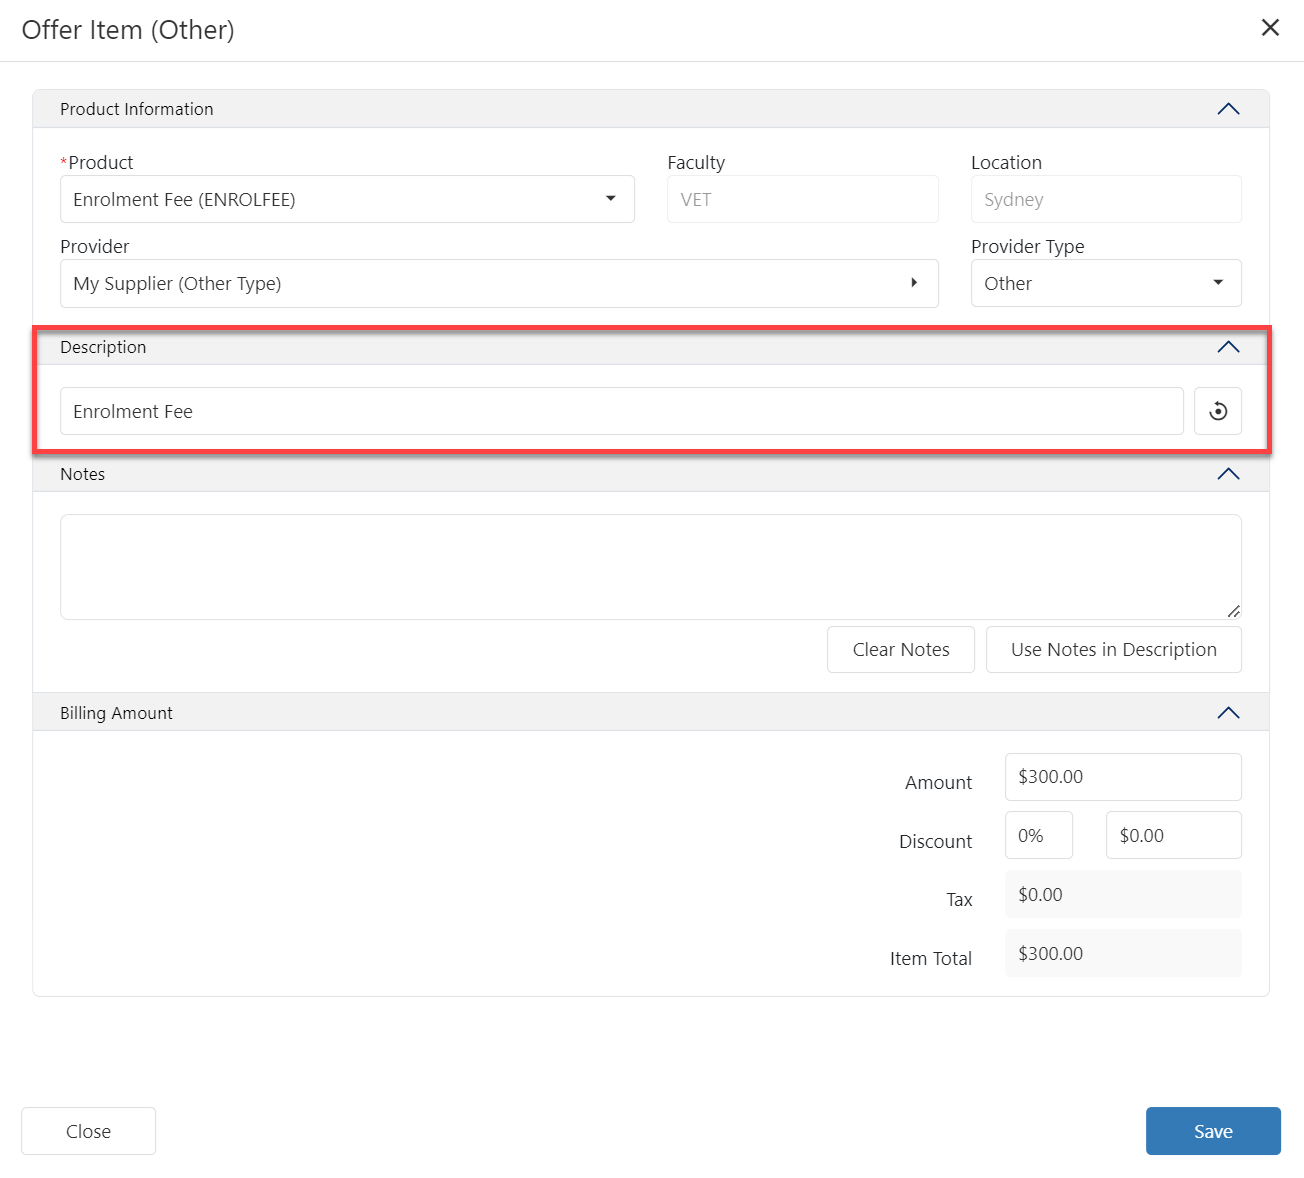Collapse the Notes section chevron
1304x1178 pixels.
(x=1228, y=474)
